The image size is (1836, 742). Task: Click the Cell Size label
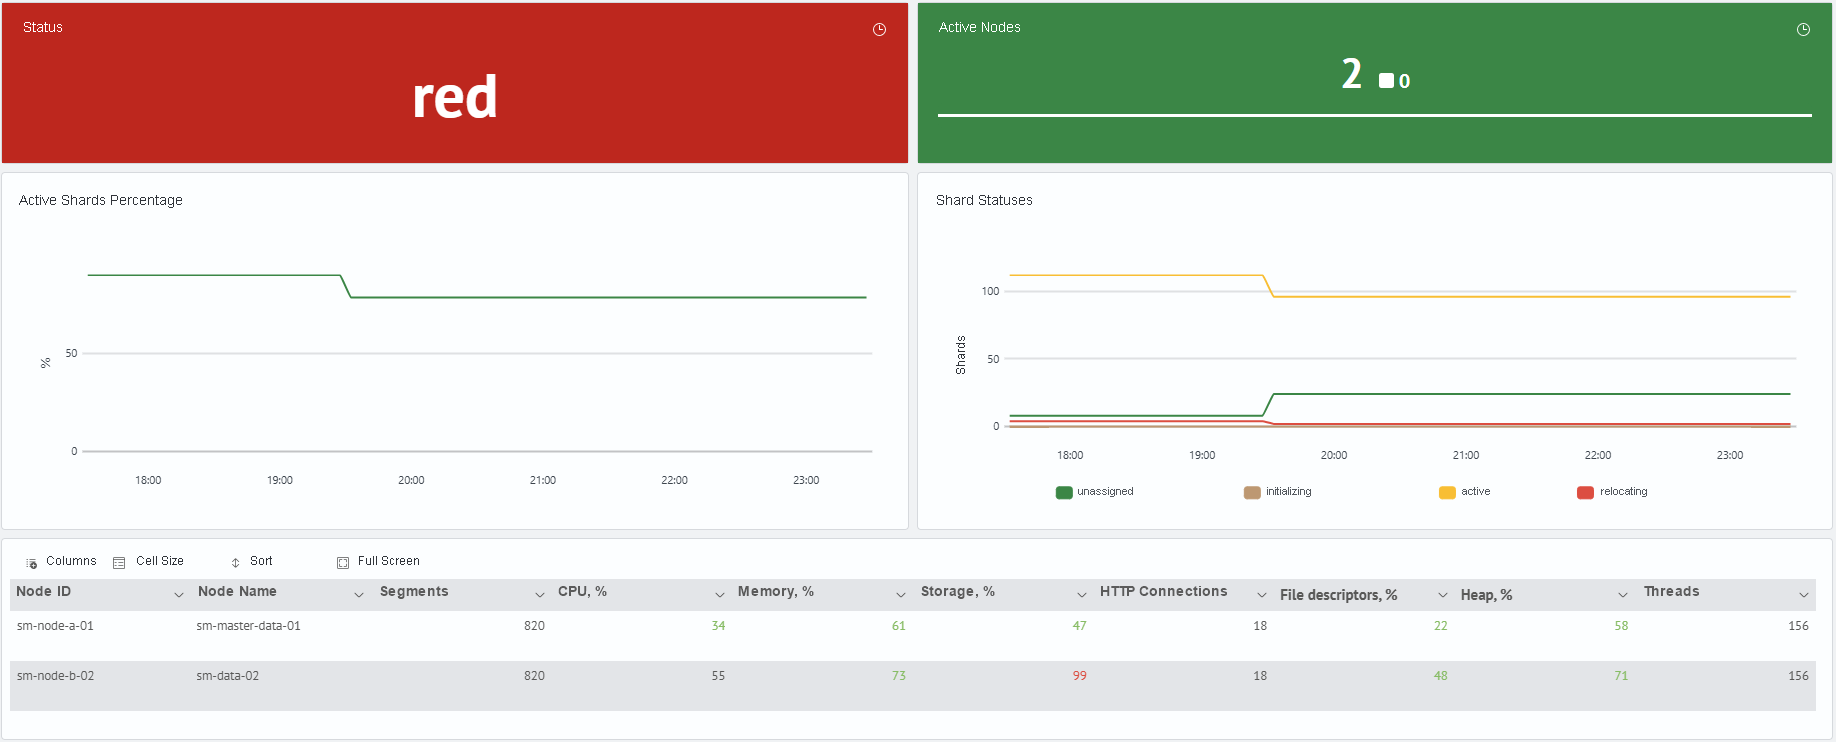tap(160, 561)
